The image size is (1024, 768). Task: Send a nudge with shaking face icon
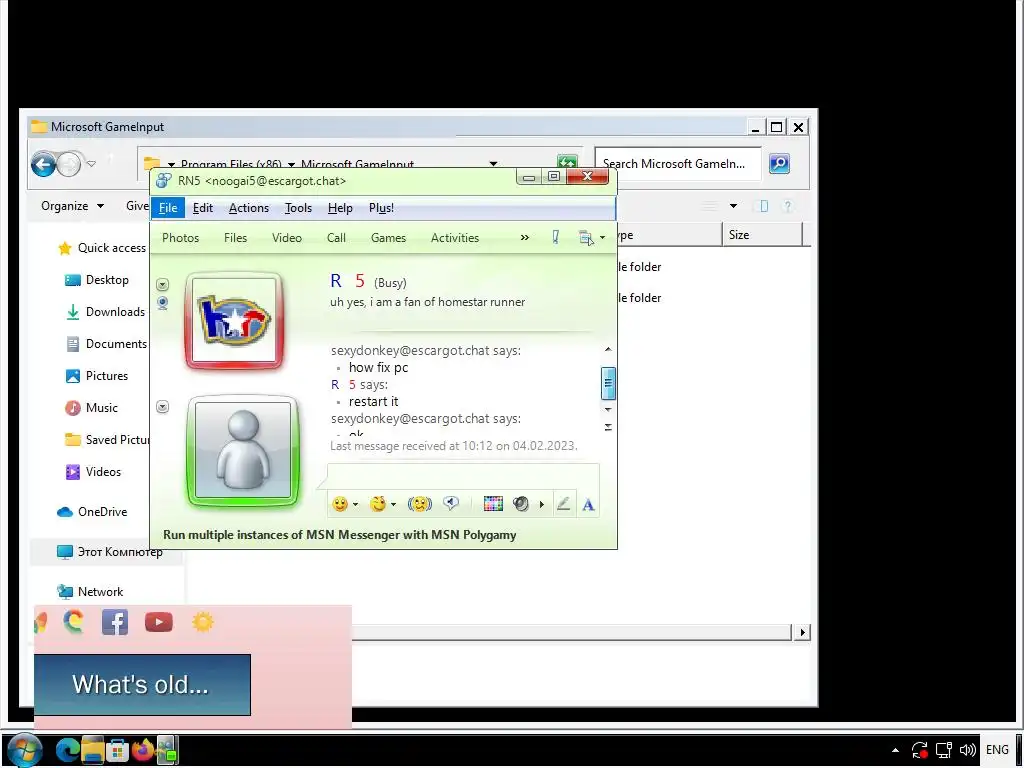[x=419, y=504]
